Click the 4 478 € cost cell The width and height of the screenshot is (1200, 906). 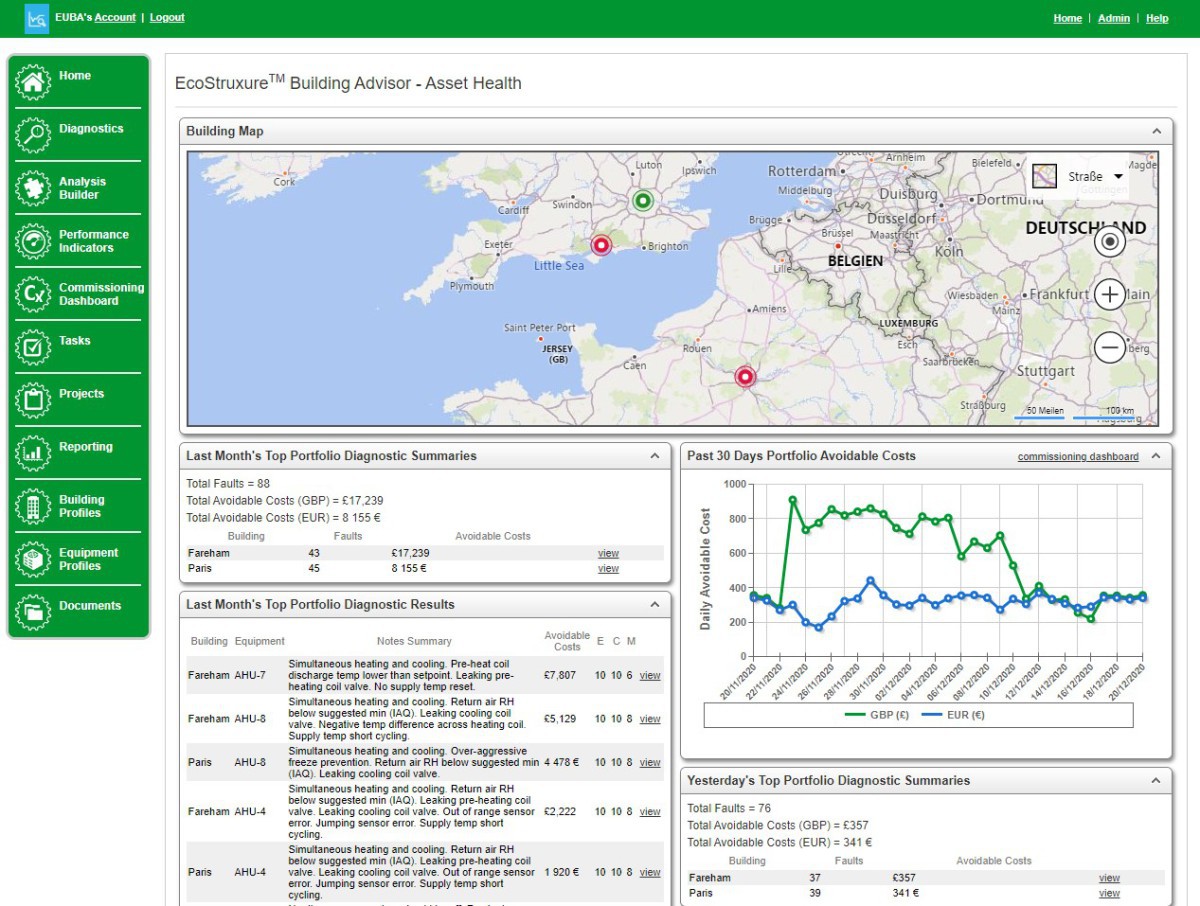coord(562,763)
